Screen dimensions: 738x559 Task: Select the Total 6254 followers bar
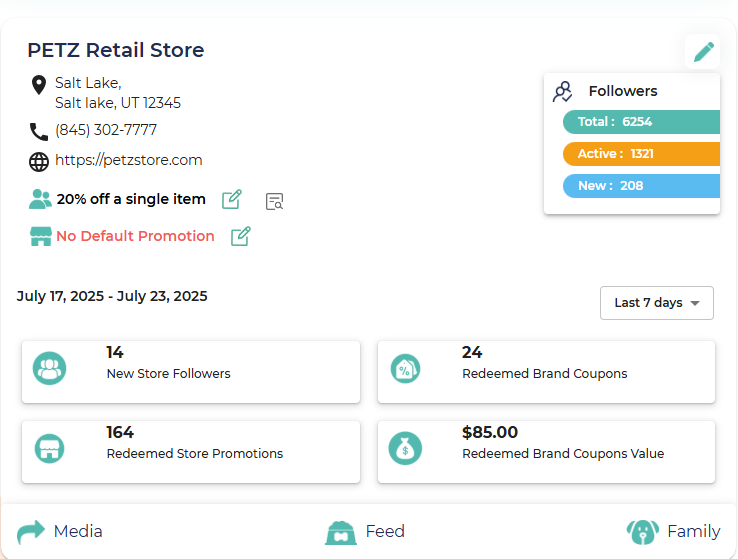tap(640, 122)
